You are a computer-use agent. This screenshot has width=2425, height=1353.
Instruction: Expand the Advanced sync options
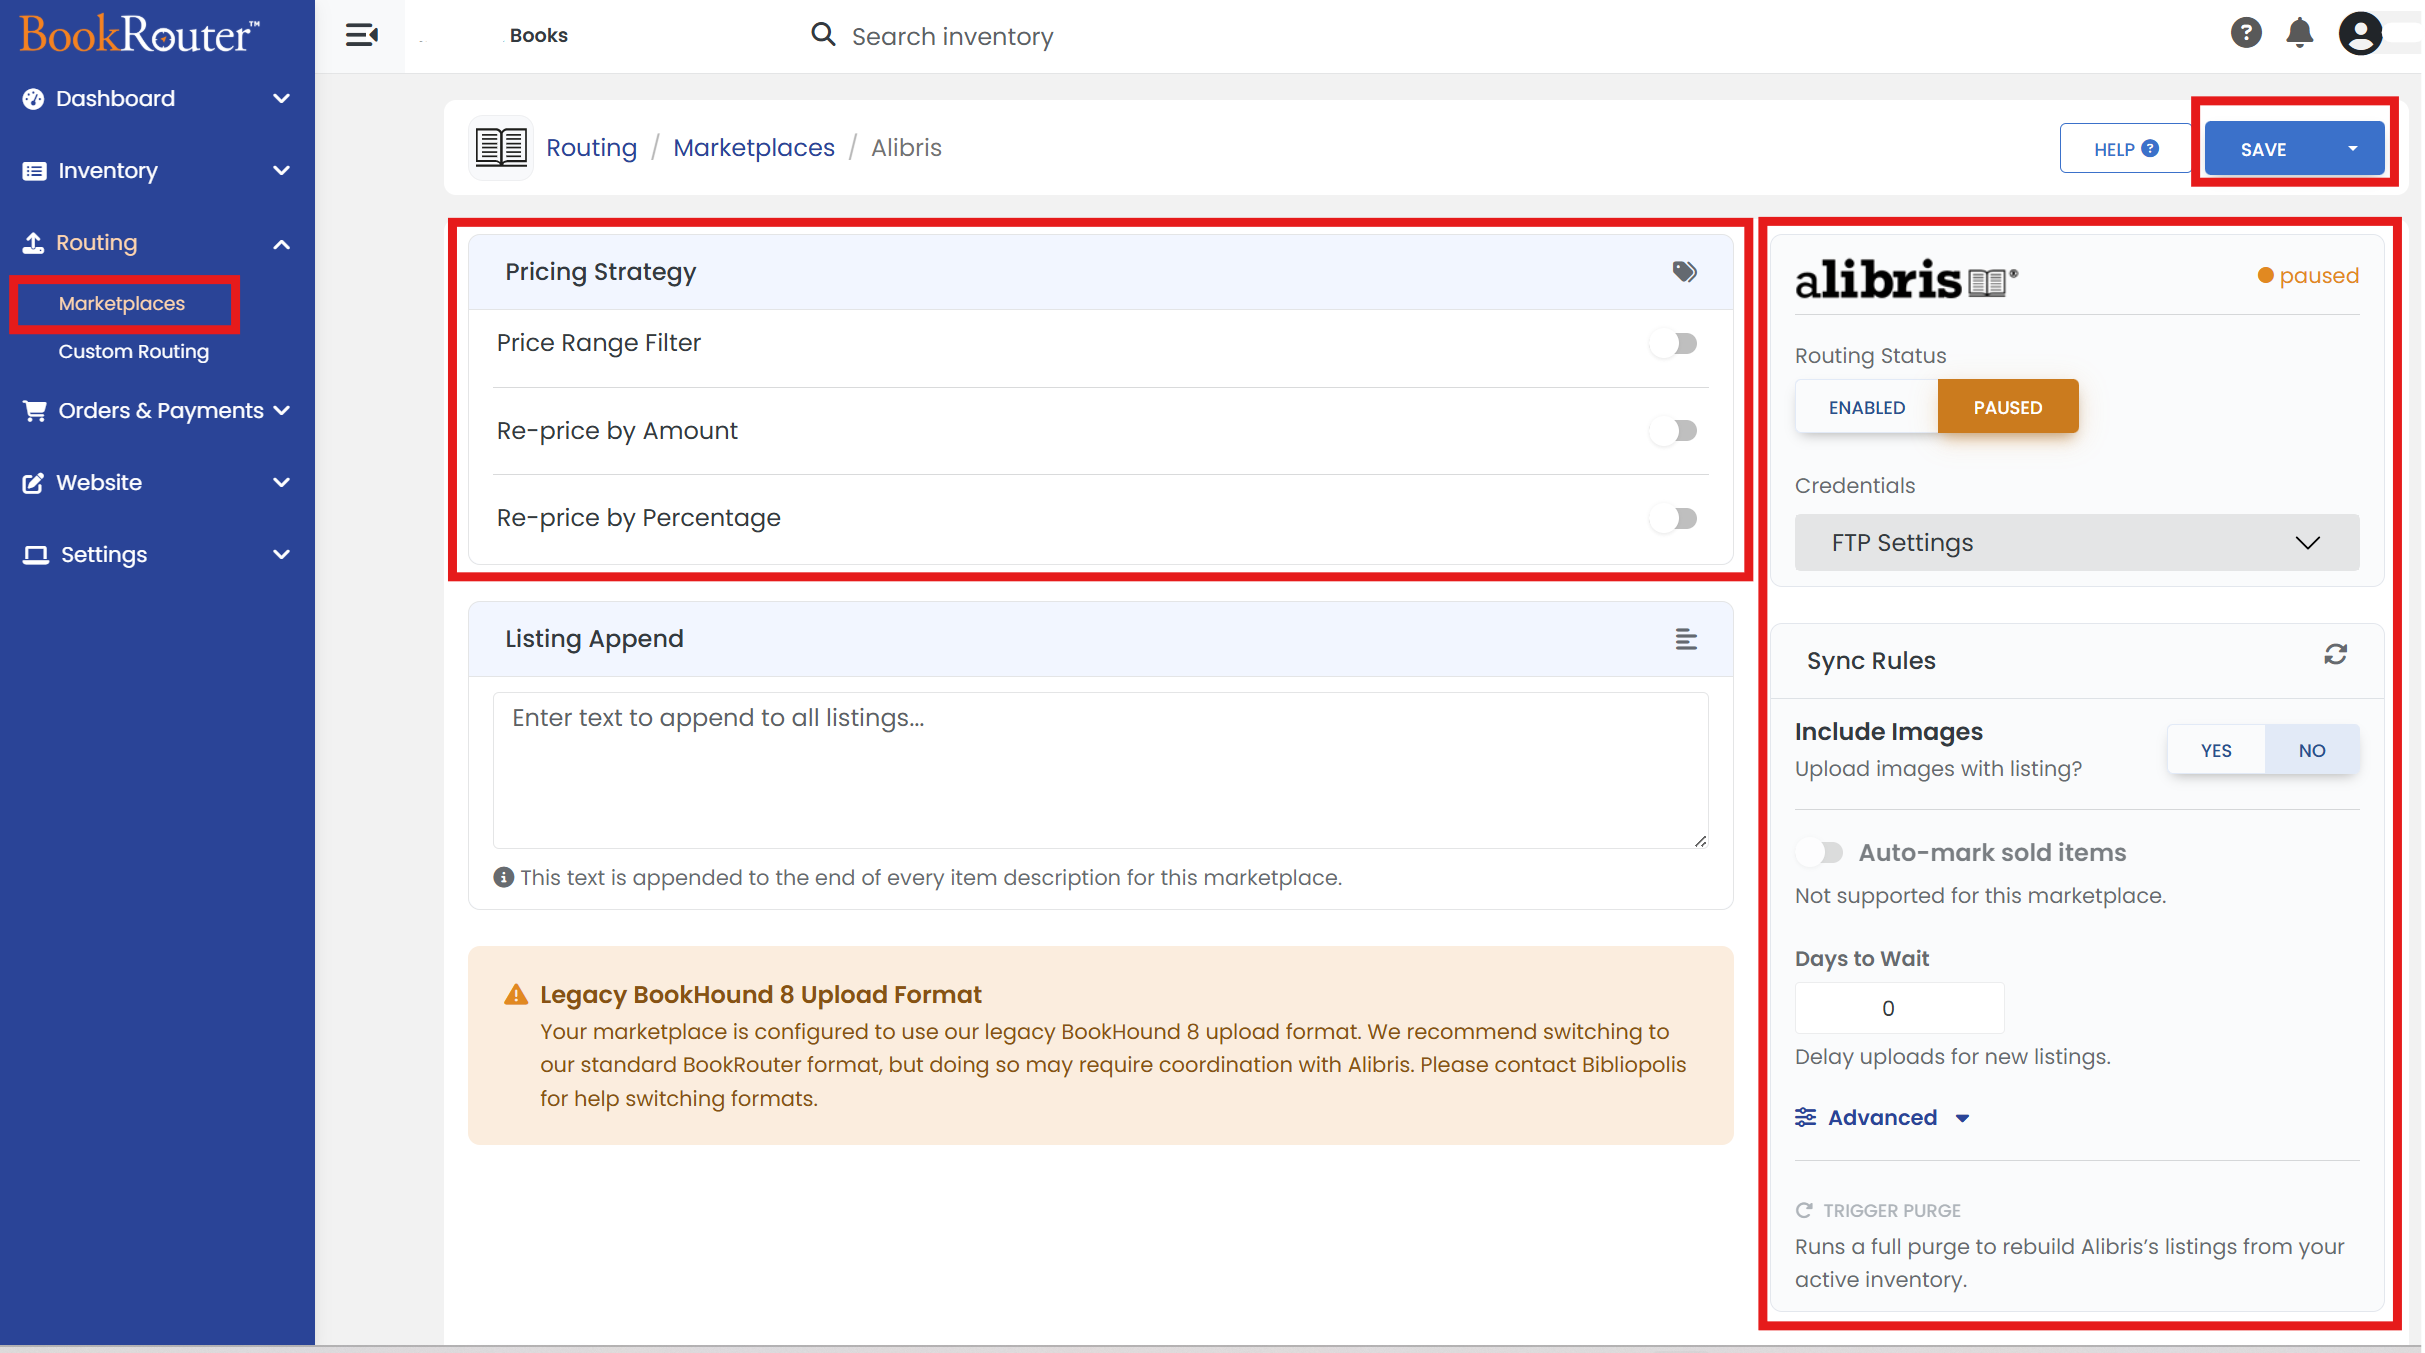tap(1883, 1117)
